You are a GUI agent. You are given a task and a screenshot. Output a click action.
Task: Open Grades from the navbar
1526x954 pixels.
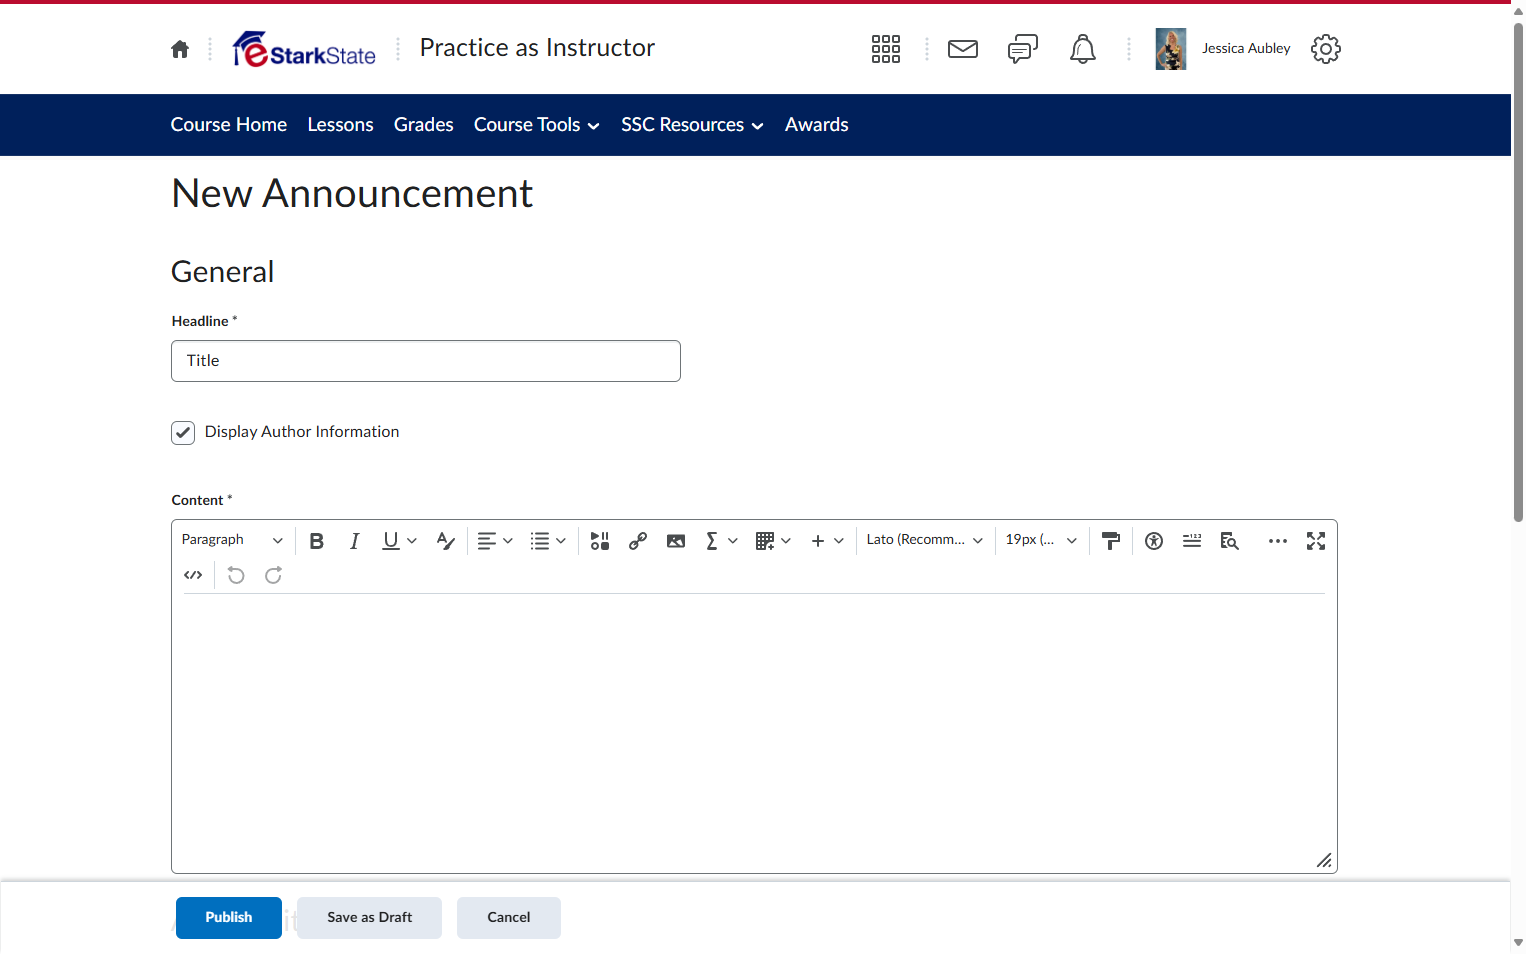click(424, 125)
